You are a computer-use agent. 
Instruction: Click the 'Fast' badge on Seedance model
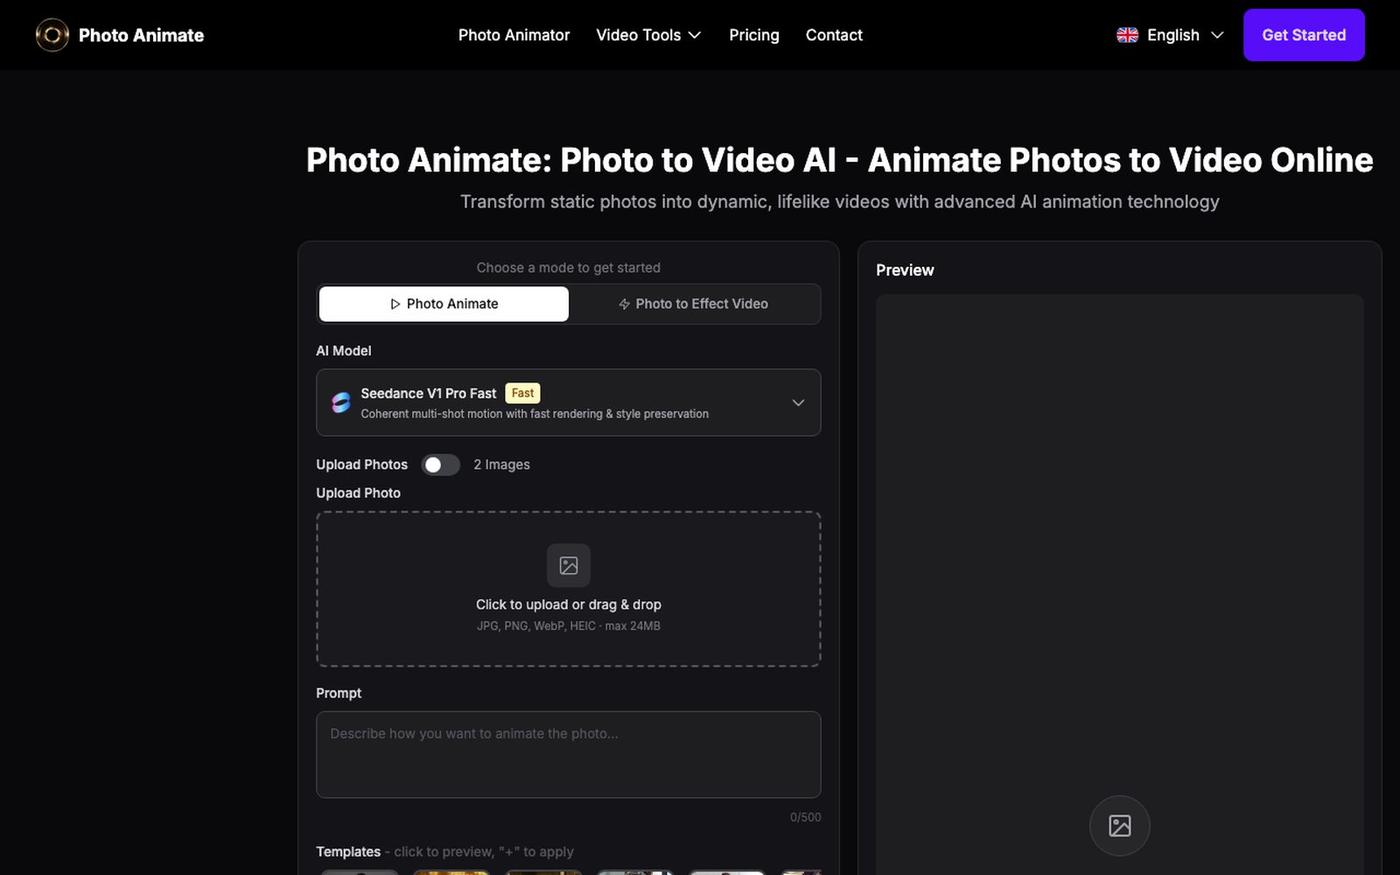(522, 393)
